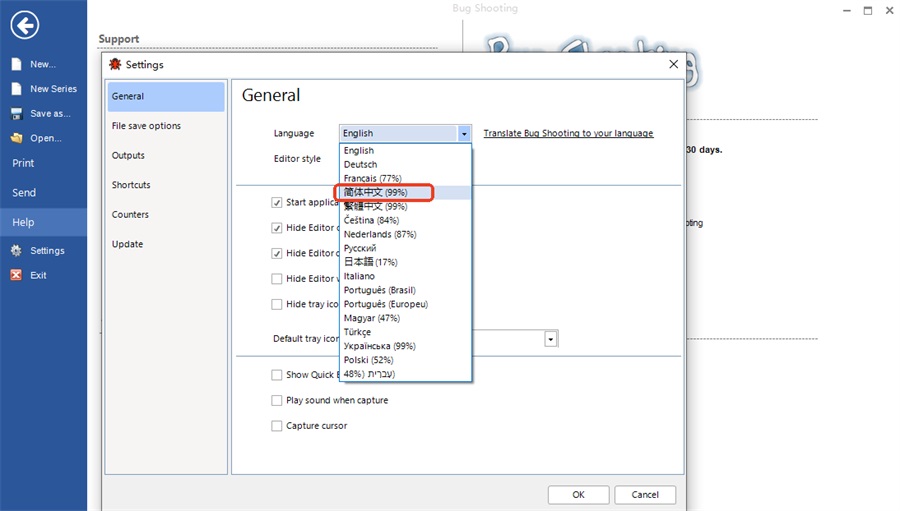The height and width of the screenshot is (511, 900).
Task: Click the back arrow circle icon
Action: pyautogui.click(x=25, y=25)
